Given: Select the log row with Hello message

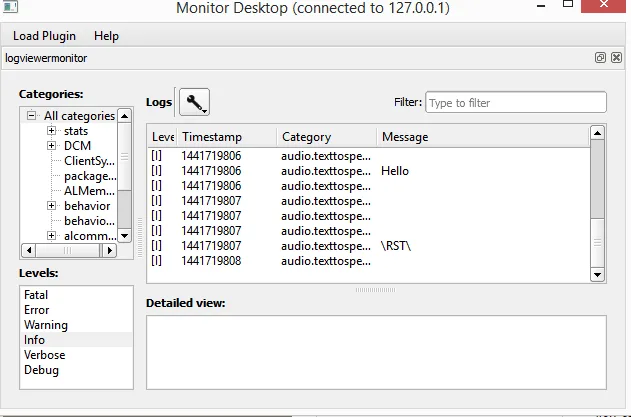Looking at the screenshot, I should click(368, 171).
